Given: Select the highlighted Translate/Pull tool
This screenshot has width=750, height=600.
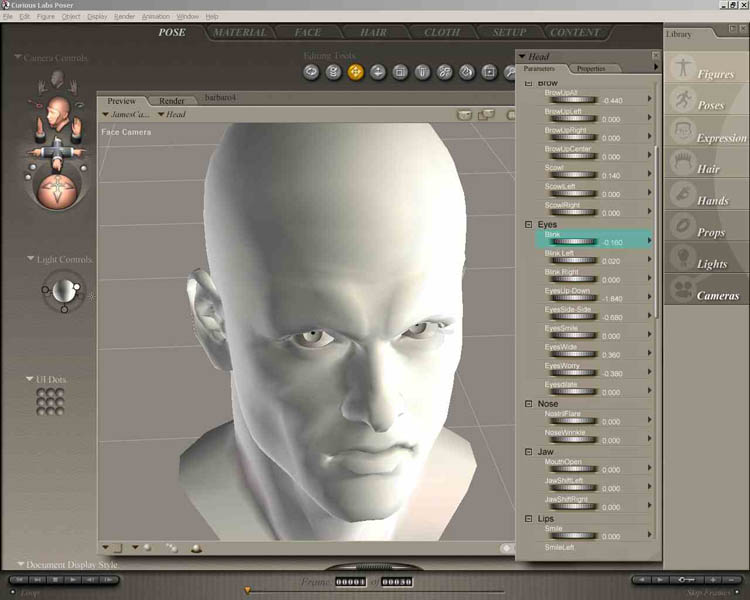Looking at the screenshot, I should coord(356,72).
